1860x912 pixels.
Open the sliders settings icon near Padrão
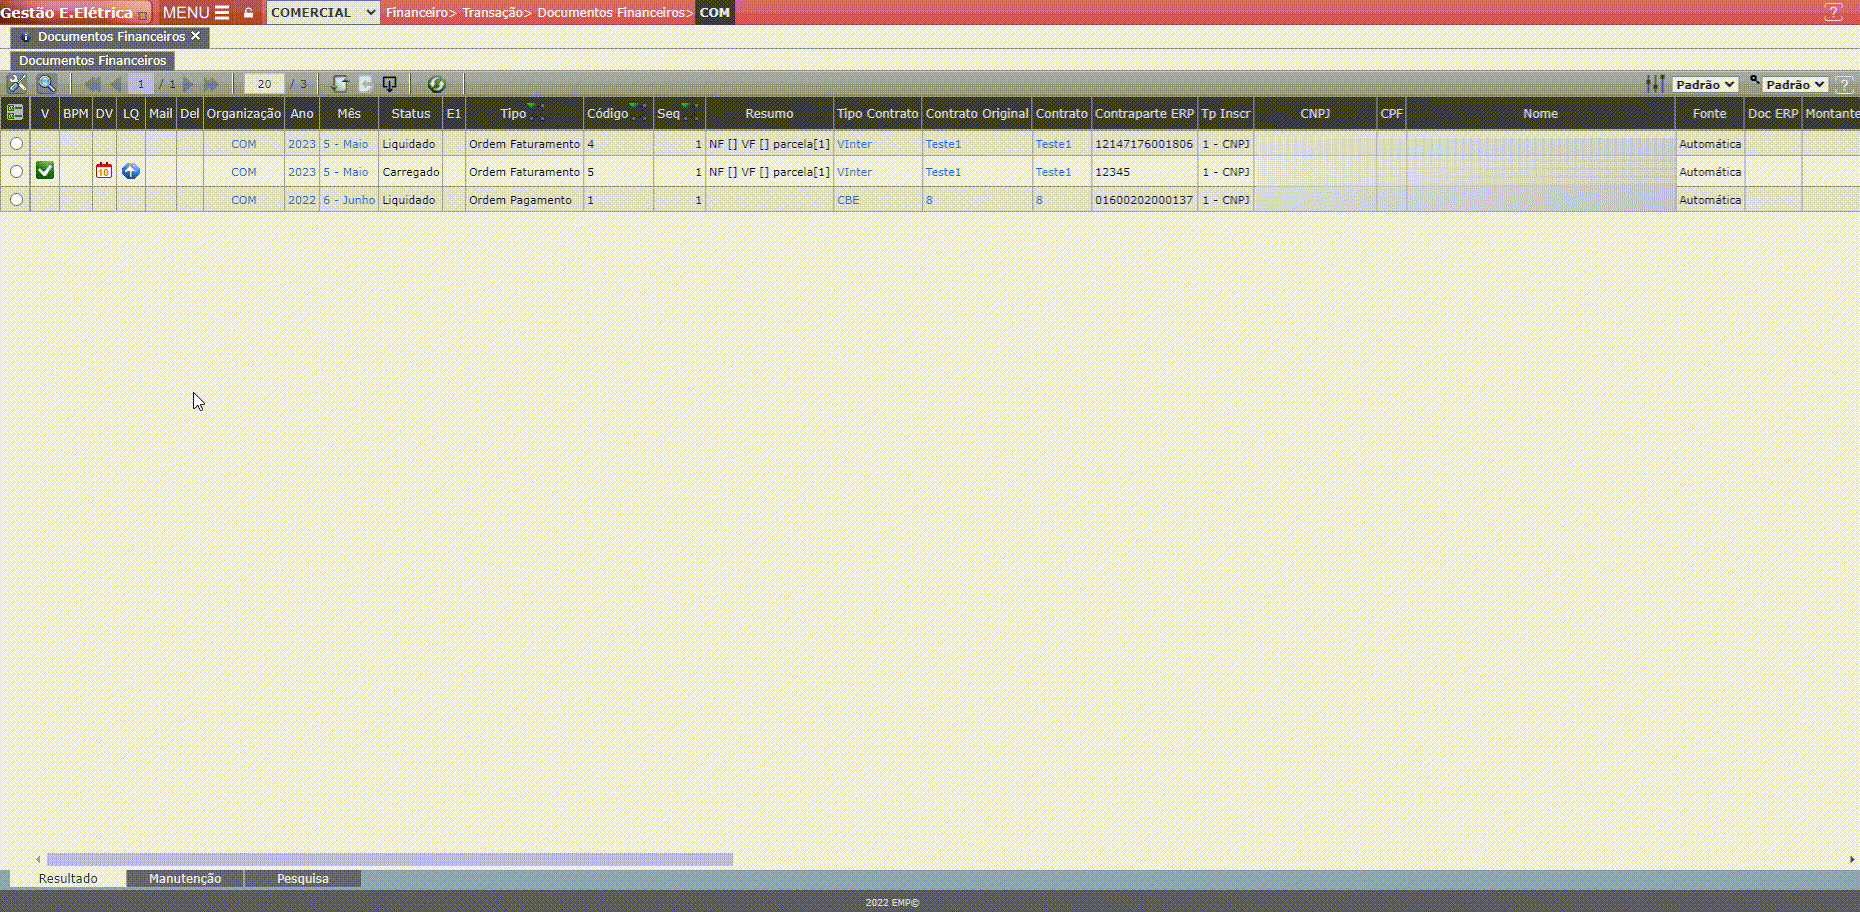pos(1655,84)
